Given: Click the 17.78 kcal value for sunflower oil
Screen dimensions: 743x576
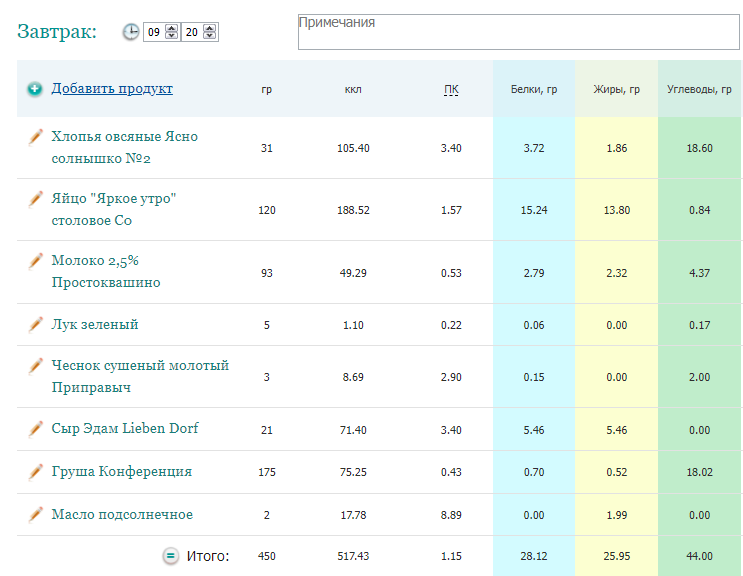Looking at the screenshot, I should (x=353, y=515).
